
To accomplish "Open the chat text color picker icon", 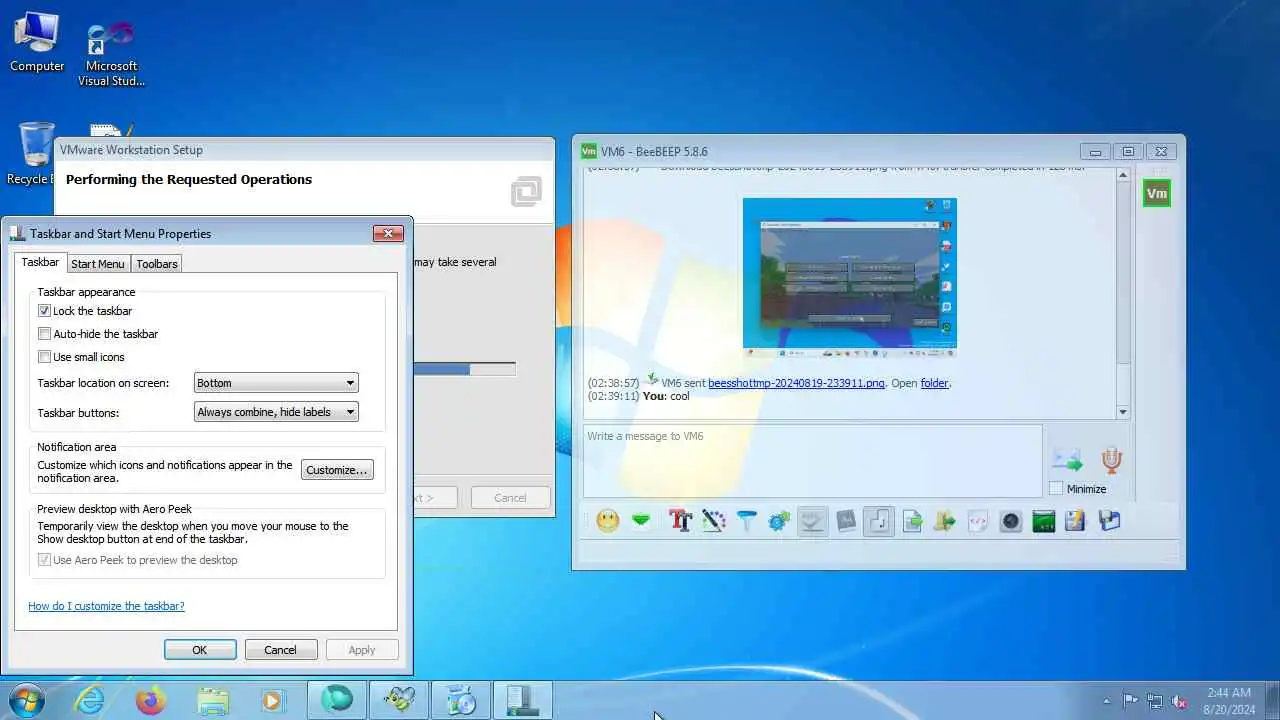I will [x=713, y=520].
